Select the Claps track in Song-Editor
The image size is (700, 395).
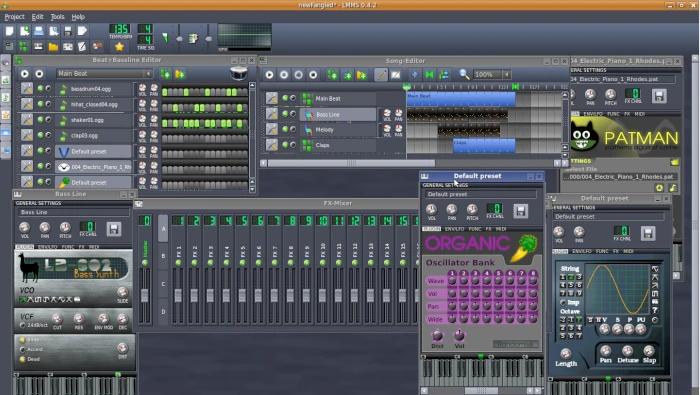pyautogui.click(x=338, y=145)
